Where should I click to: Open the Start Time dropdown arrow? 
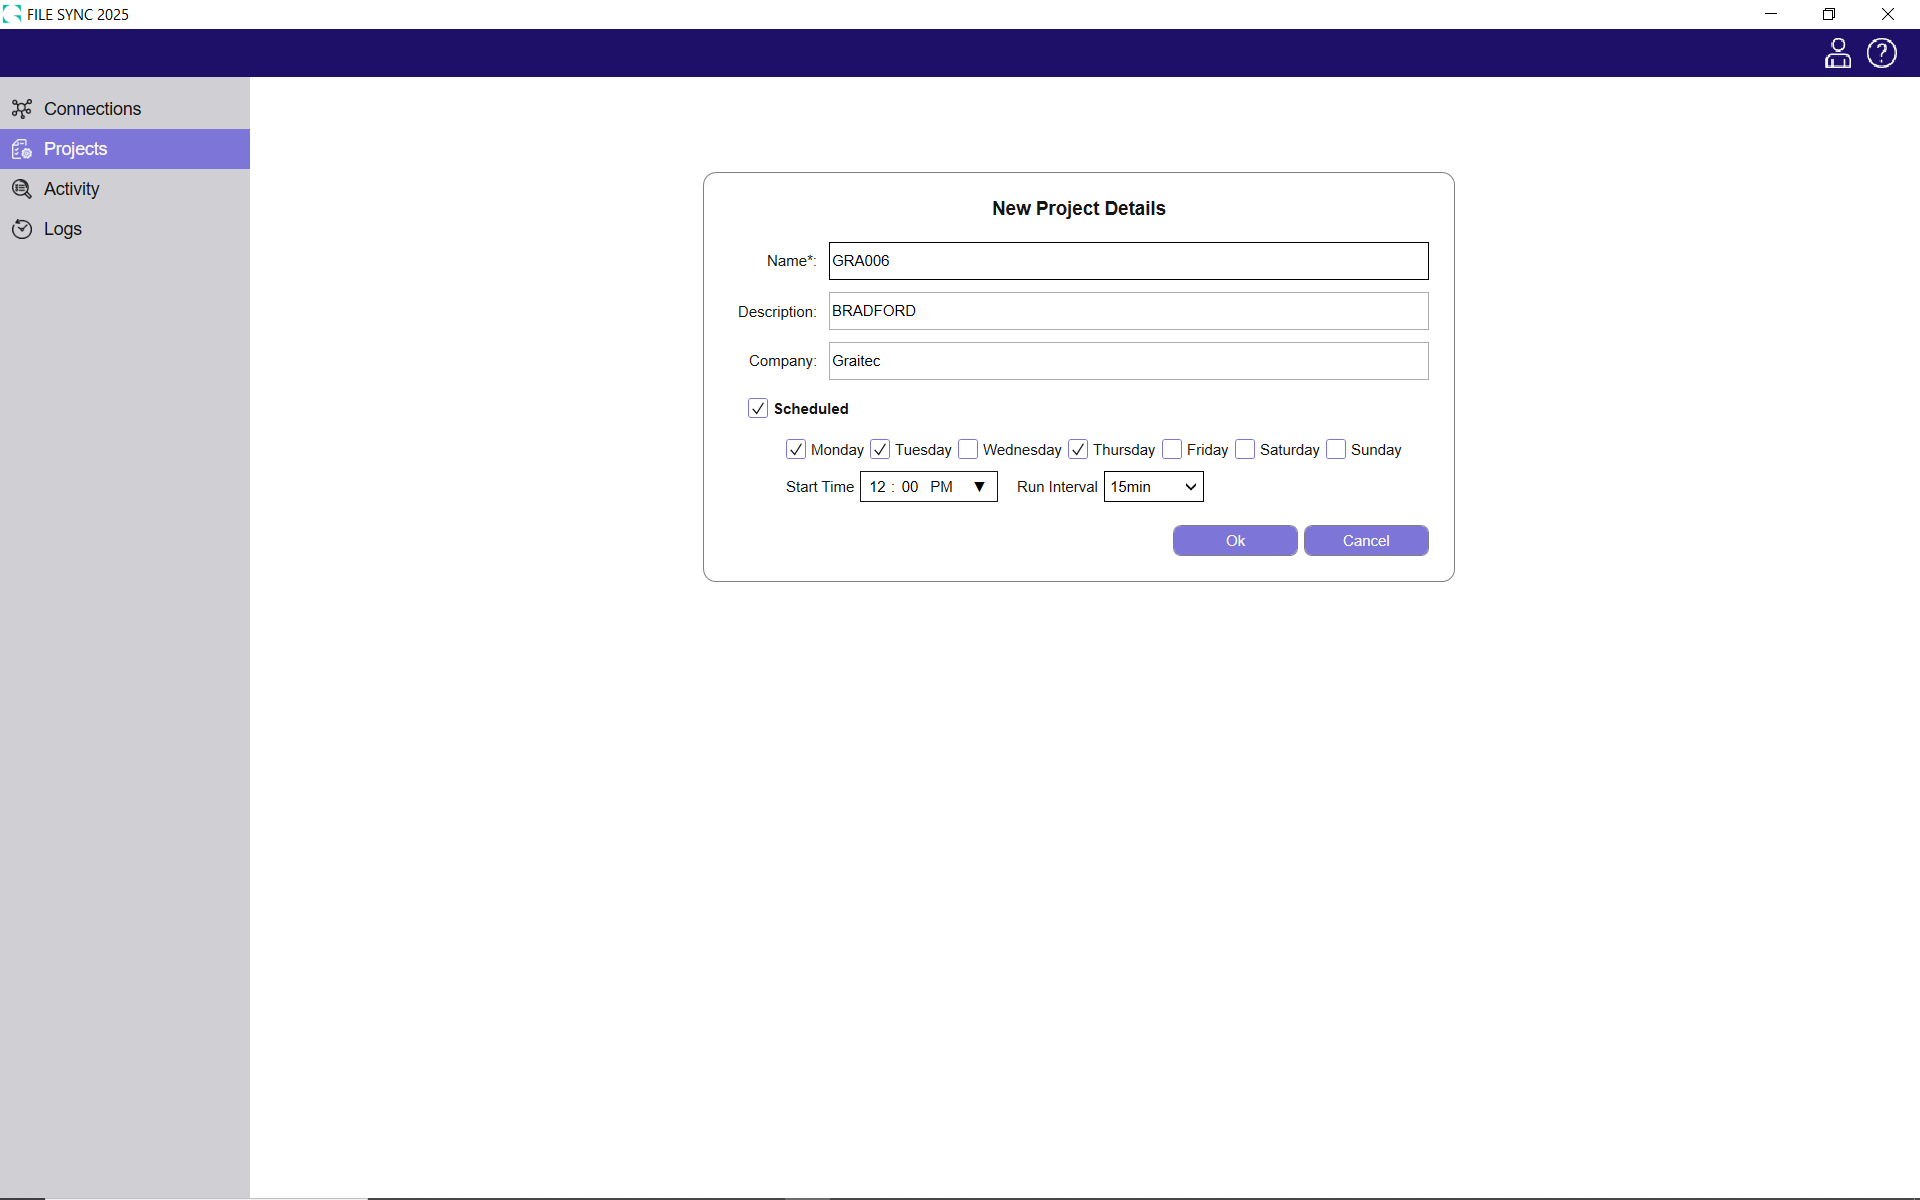[x=979, y=487]
